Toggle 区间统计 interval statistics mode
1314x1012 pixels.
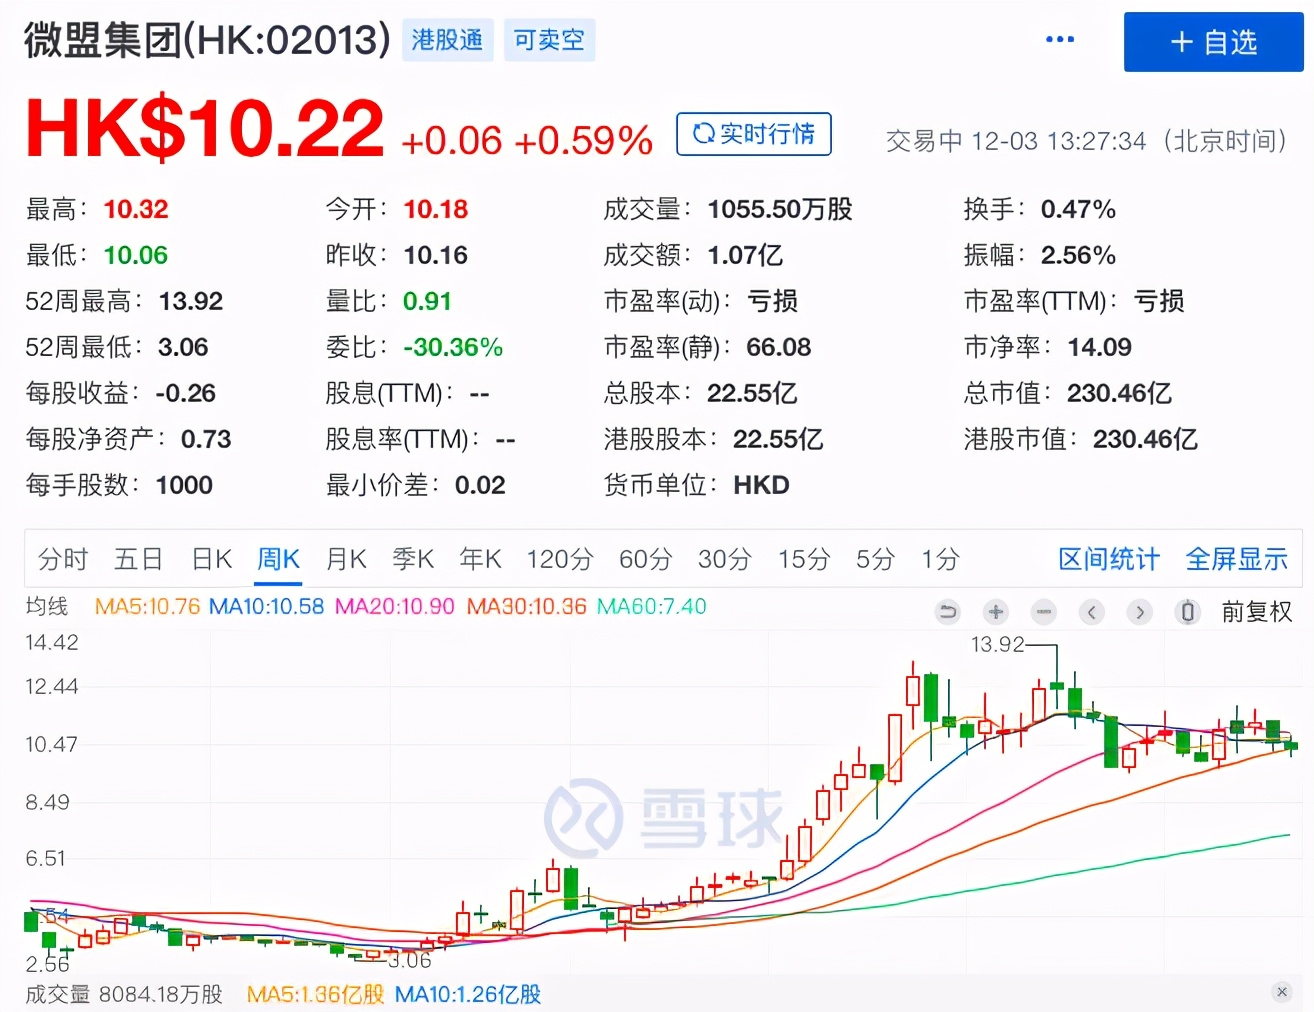tap(1108, 559)
